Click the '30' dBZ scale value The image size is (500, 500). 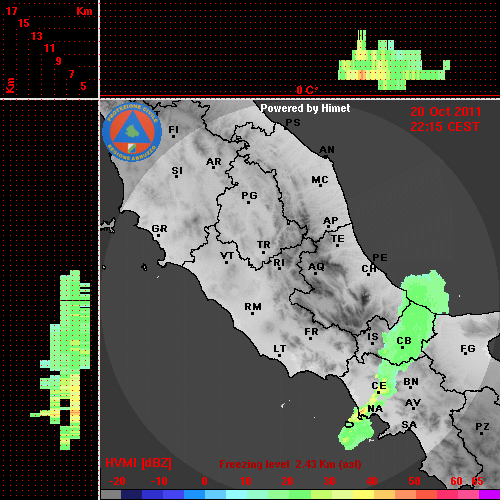[x=329, y=481]
